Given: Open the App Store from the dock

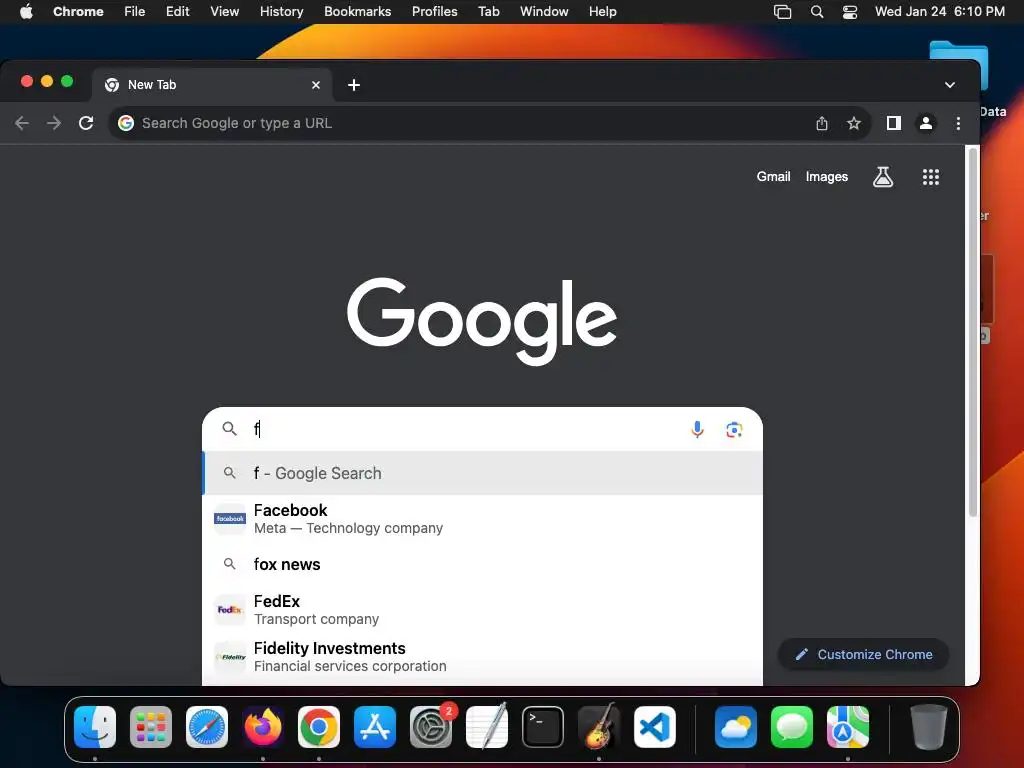Looking at the screenshot, I should click(x=375, y=727).
